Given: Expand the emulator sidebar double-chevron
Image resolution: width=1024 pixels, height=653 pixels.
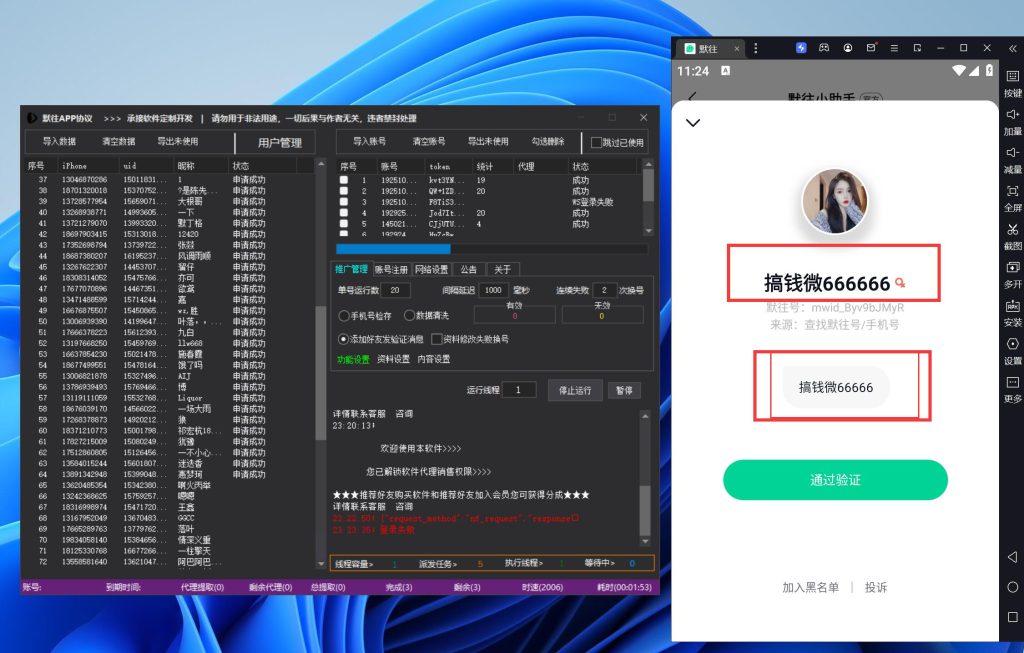Looking at the screenshot, I should coord(1012,47).
